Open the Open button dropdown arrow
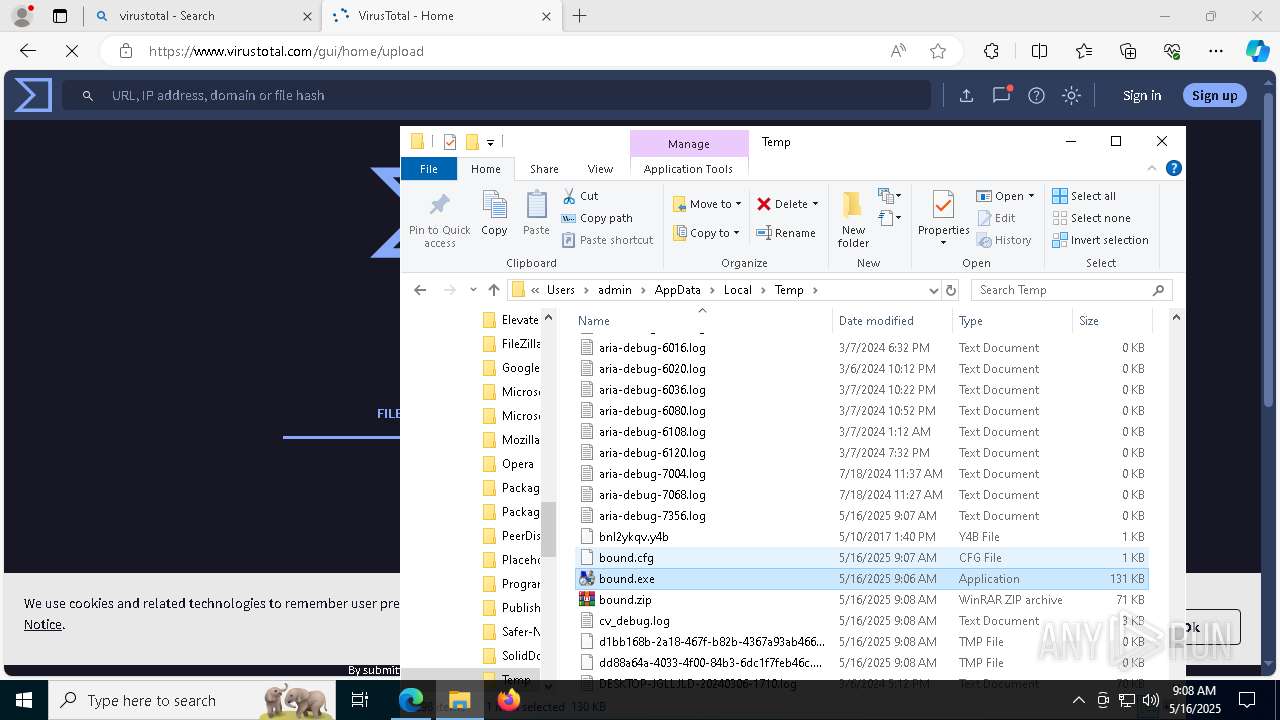 (x=1031, y=196)
